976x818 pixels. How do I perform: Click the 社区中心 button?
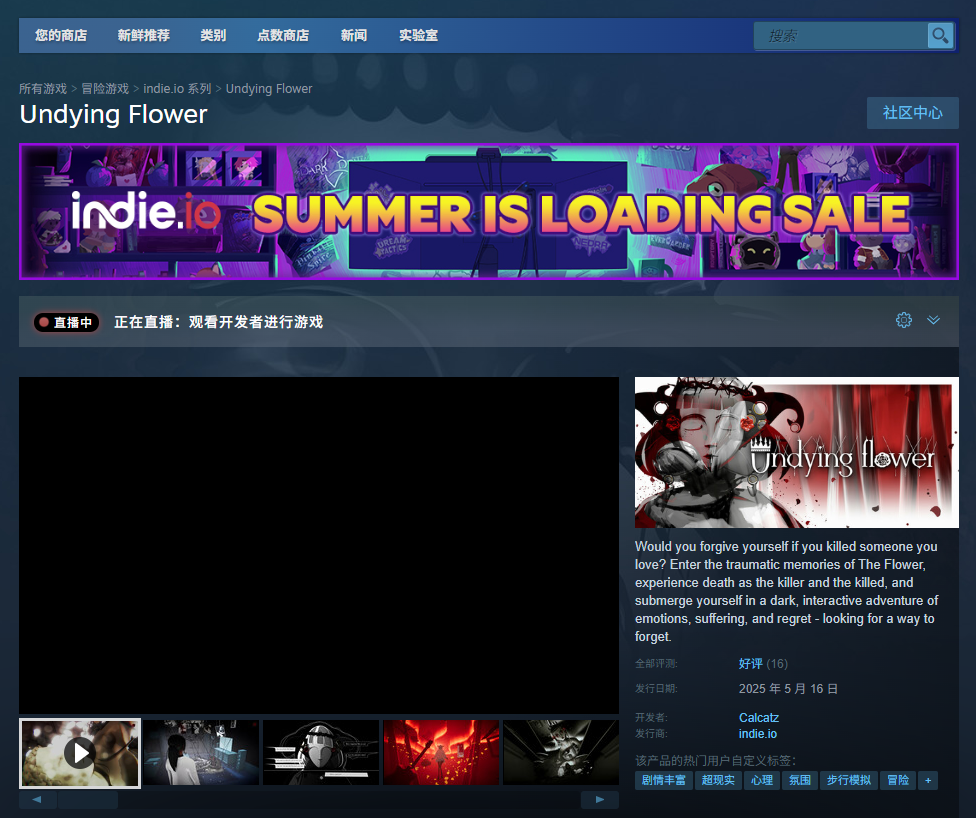point(912,113)
